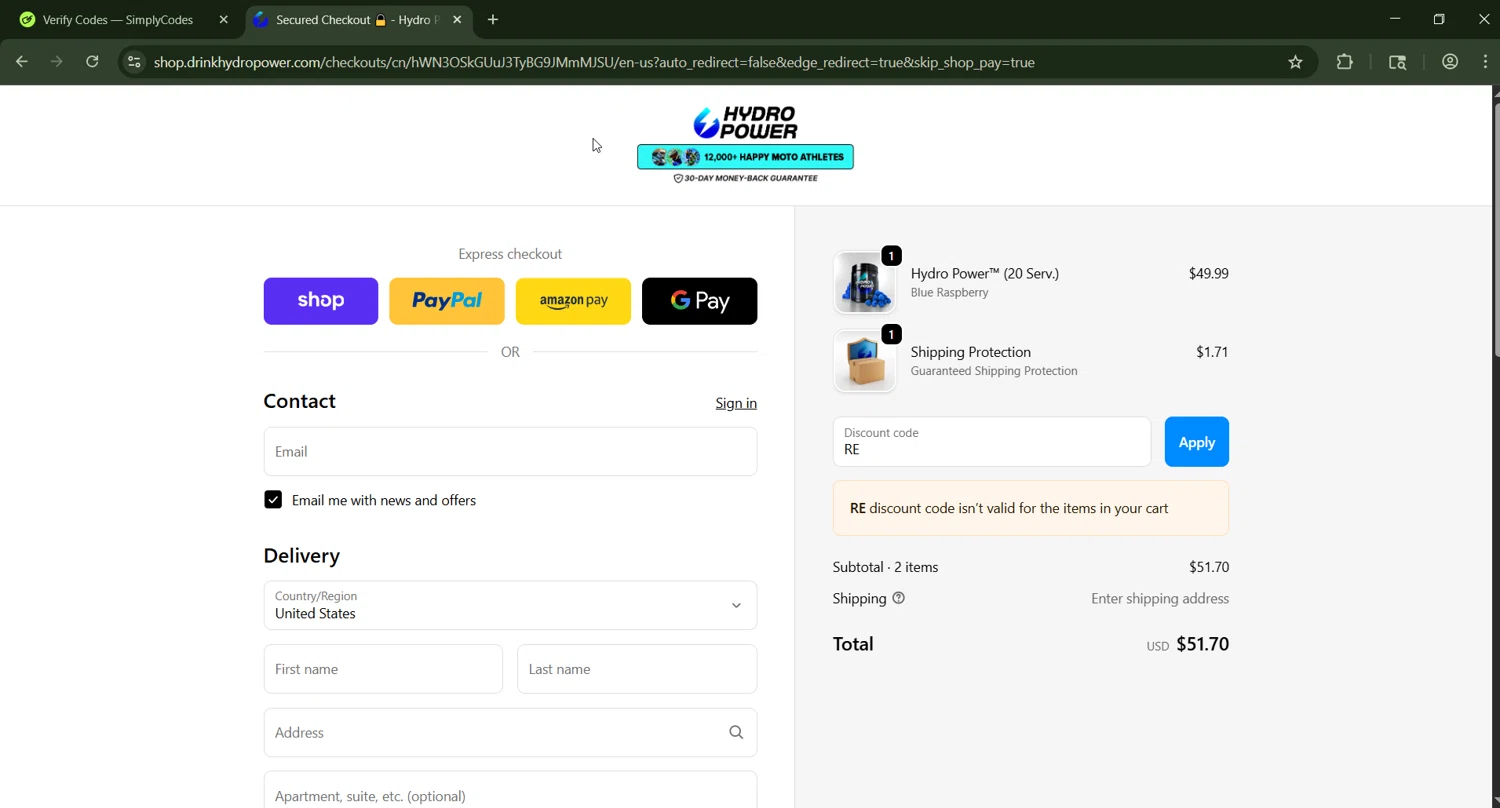Image resolution: width=1500 pixels, height=808 pixels.
Task: Click the browser forward arrow
Action: click(x=57, y=62)
